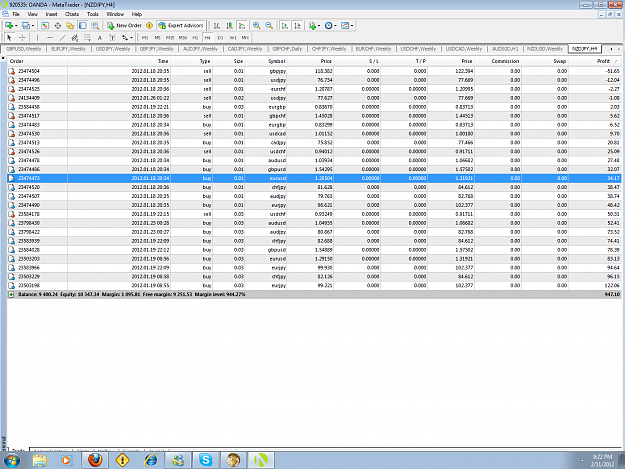Toggle the Data Window icon

(x=57, y=26)
